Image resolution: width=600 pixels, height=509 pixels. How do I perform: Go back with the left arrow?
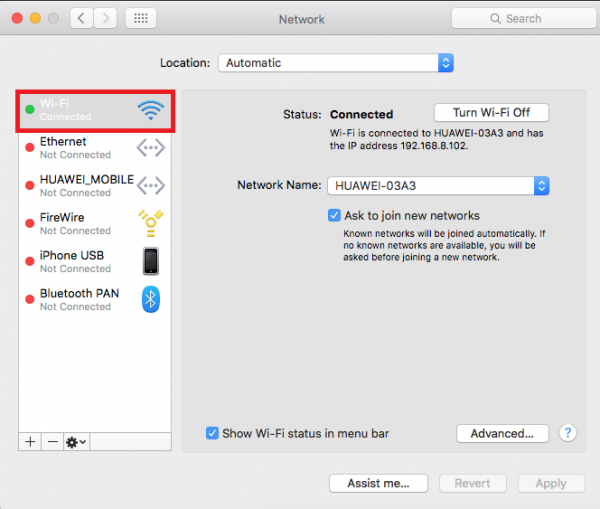81,18
